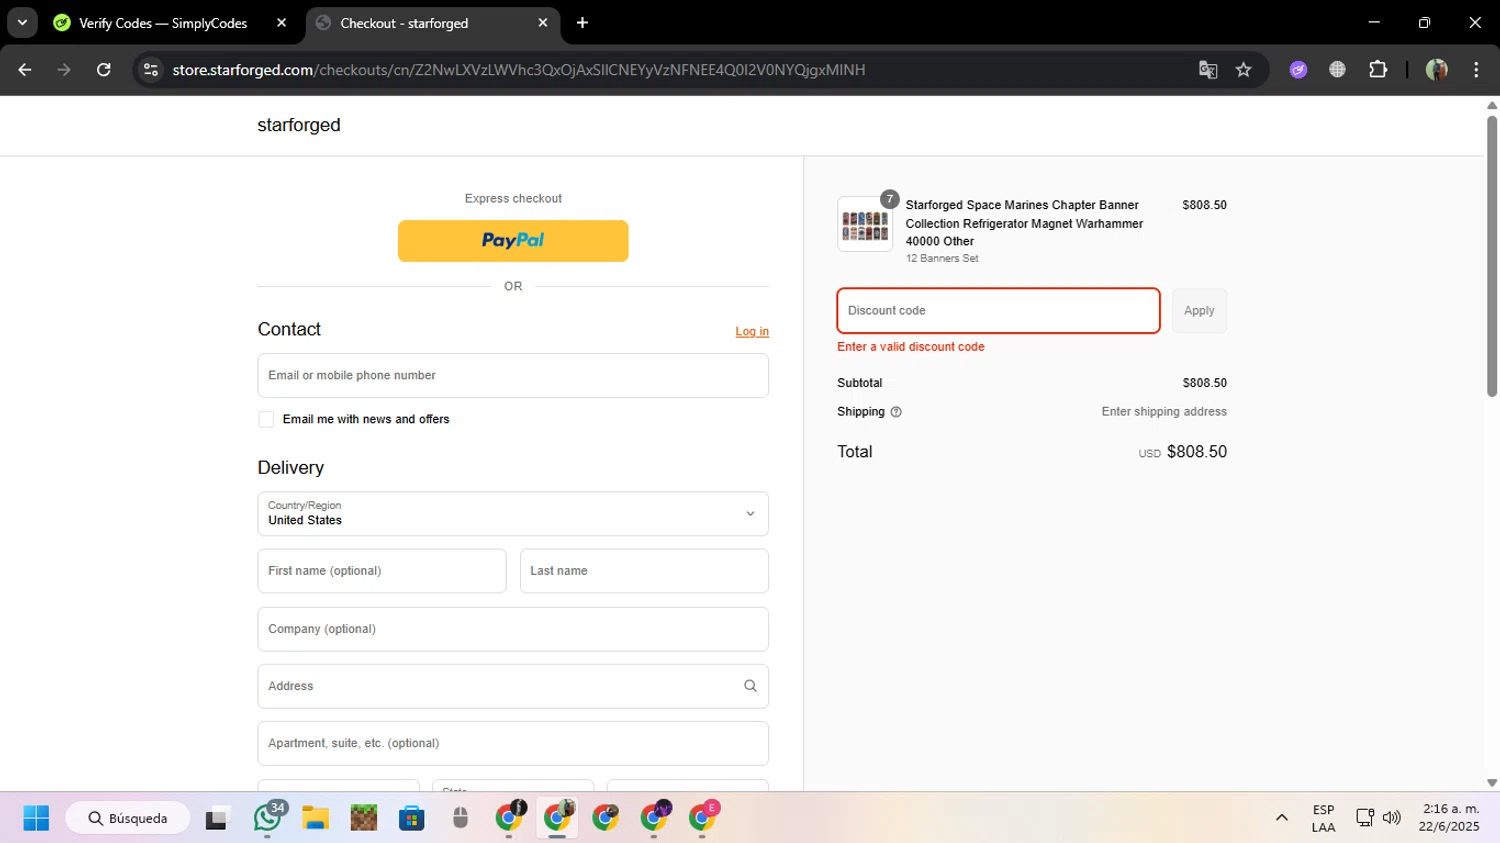Open the clock showing 2:16 a. m.

[x=1450, y=818]
